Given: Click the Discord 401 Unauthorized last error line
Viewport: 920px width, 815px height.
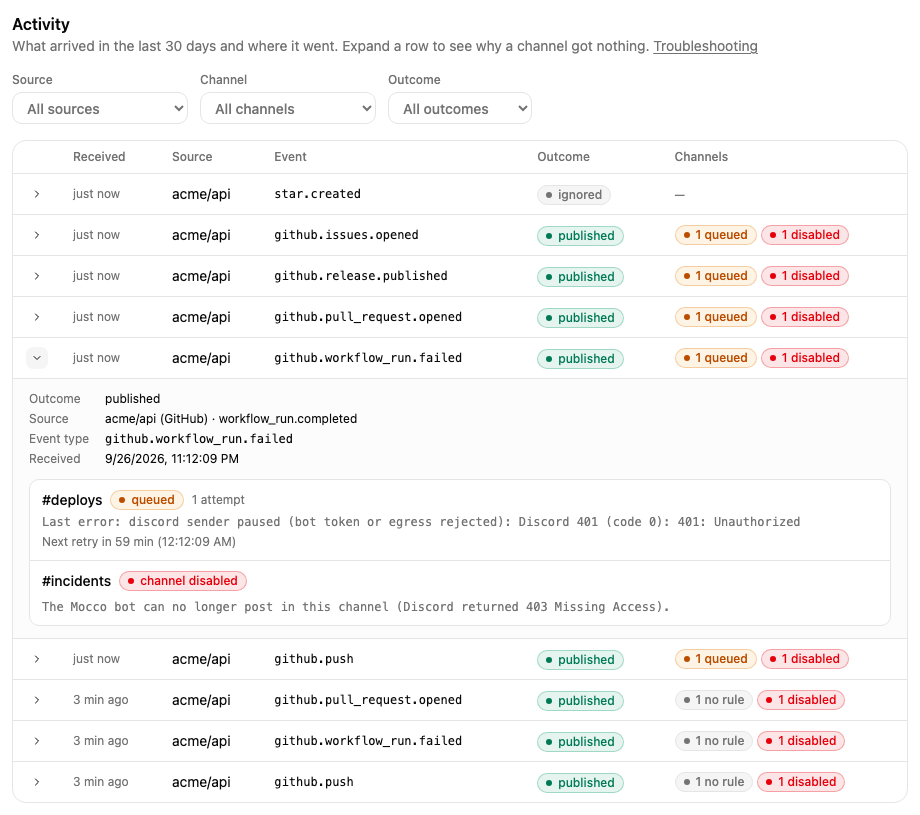Looking at the screenshot, I should (x=421, y=522).
